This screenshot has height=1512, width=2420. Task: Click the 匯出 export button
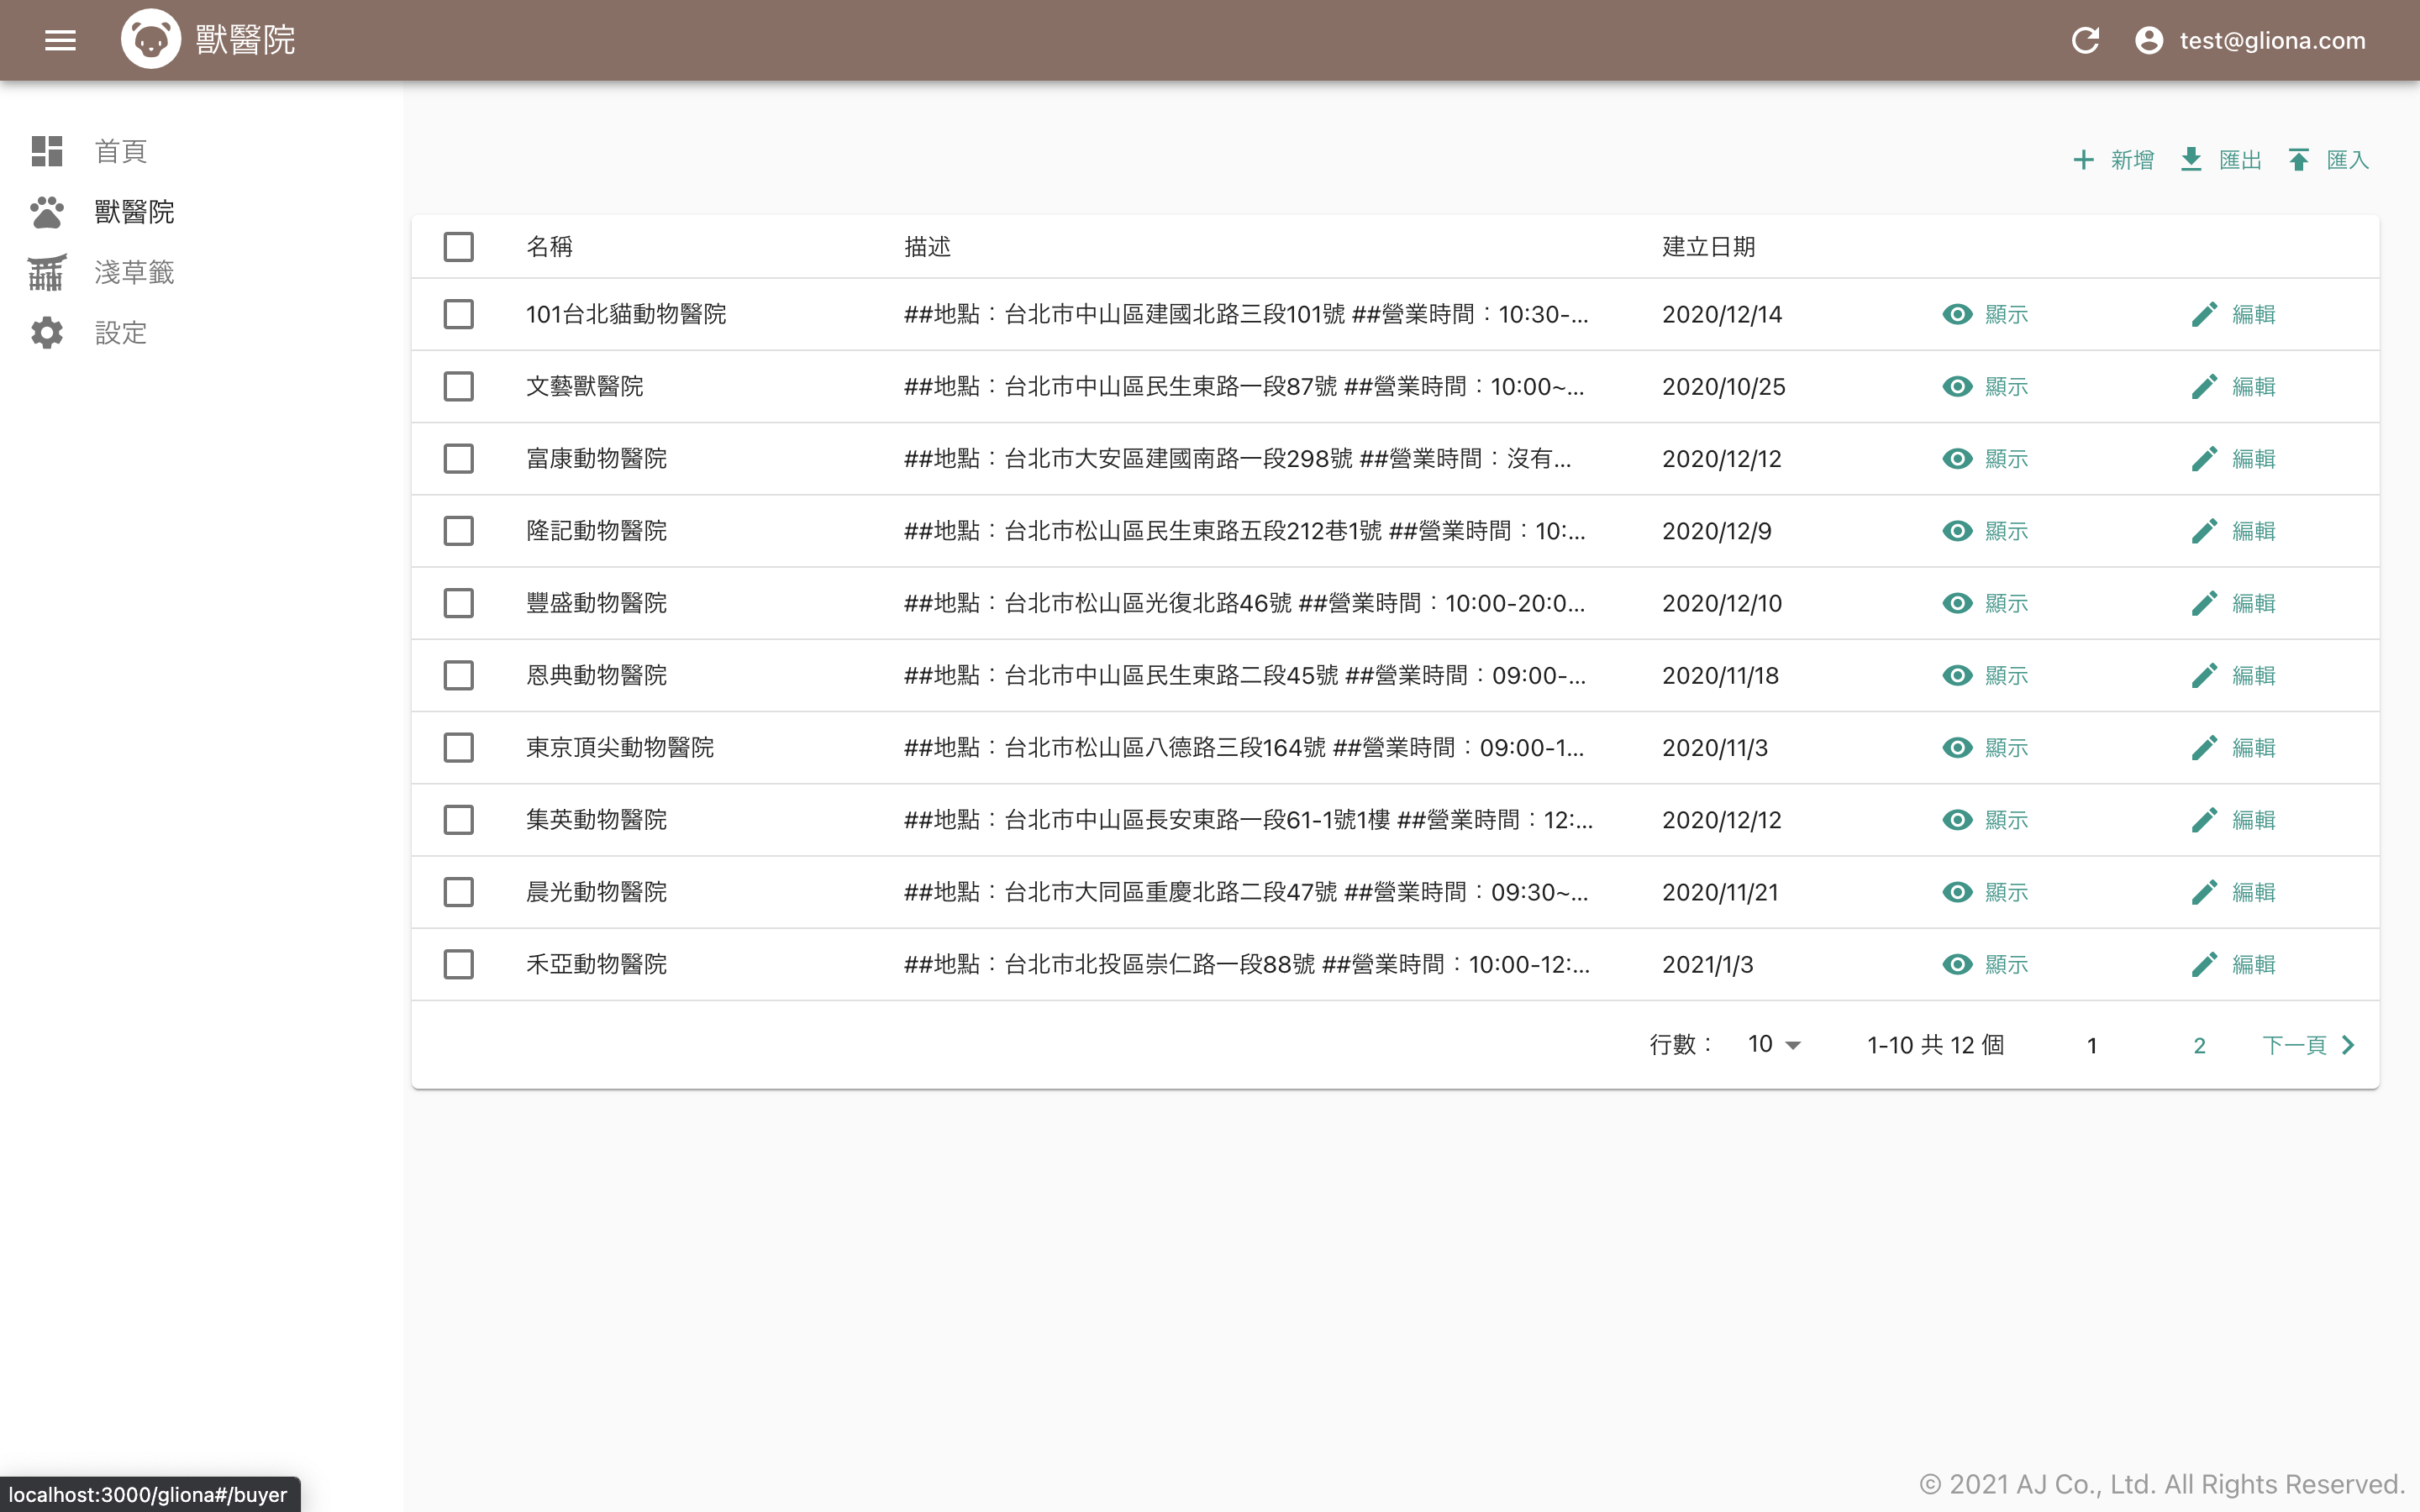coord(2221,160)
